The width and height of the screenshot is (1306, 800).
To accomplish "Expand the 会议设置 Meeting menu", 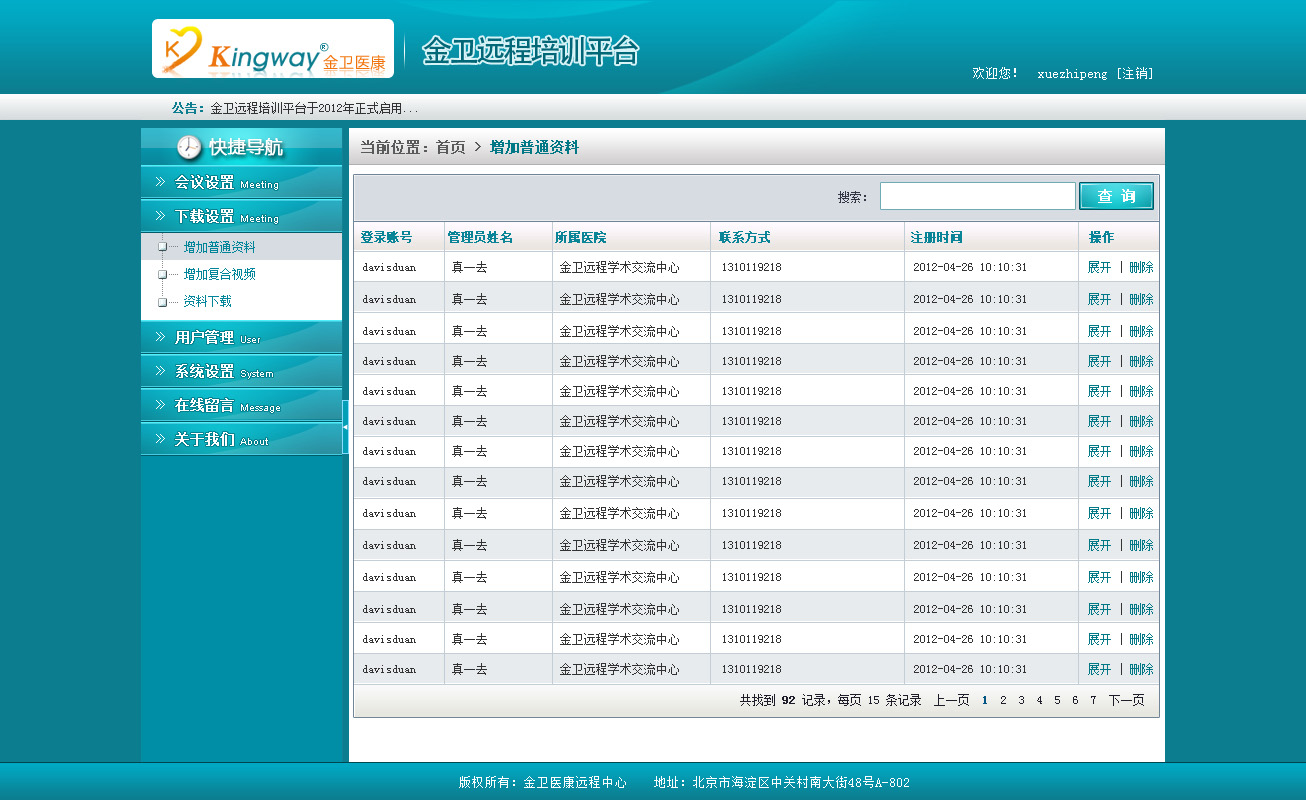I will (241, 182).
